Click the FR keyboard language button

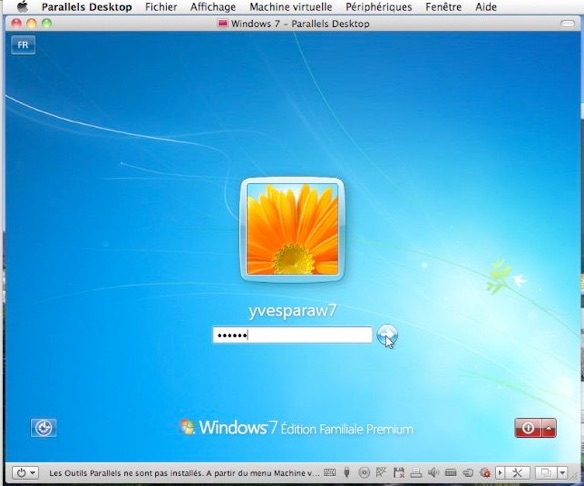23,45
